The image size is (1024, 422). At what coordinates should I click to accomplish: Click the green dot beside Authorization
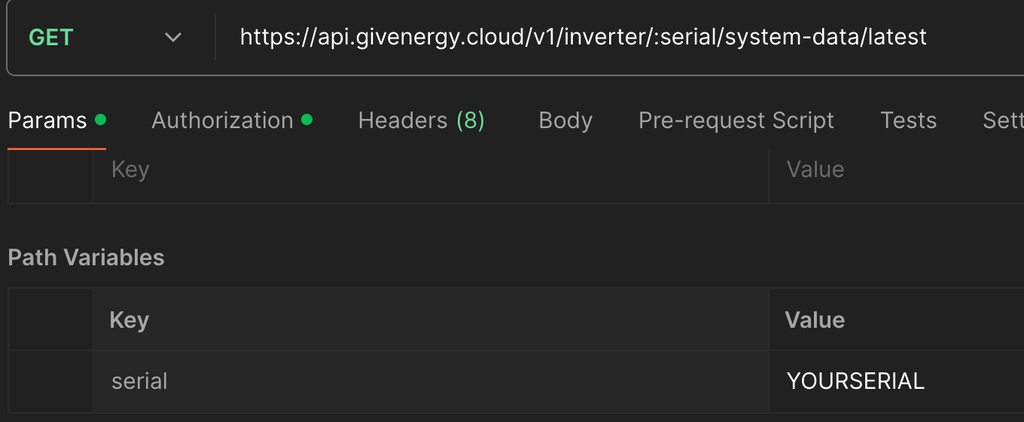[306, 120]
